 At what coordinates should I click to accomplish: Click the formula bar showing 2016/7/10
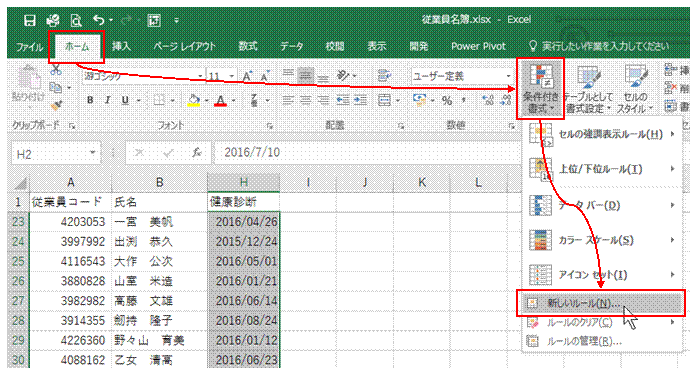[367, 153]
